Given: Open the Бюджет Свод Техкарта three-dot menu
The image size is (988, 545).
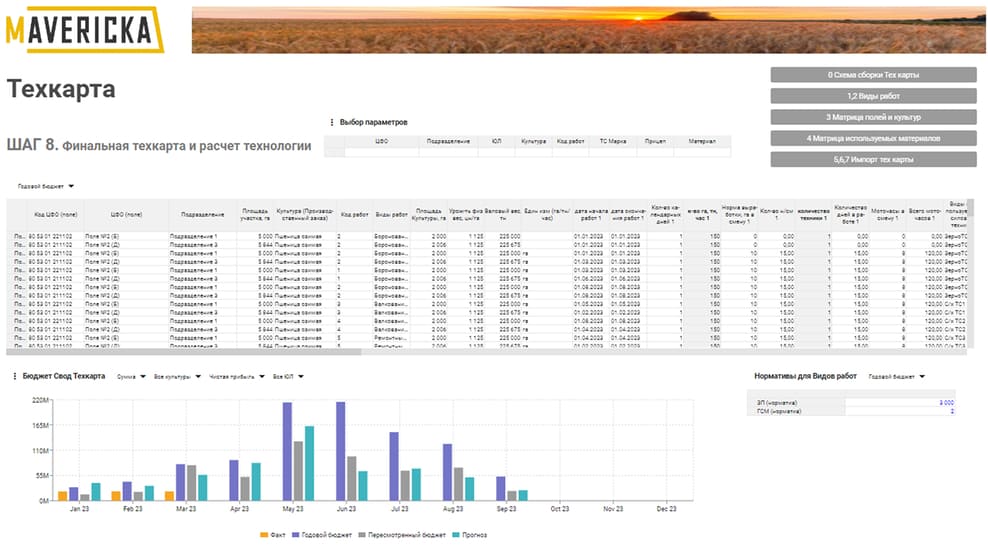Looking at the screenshot, I should click(13, 377).
